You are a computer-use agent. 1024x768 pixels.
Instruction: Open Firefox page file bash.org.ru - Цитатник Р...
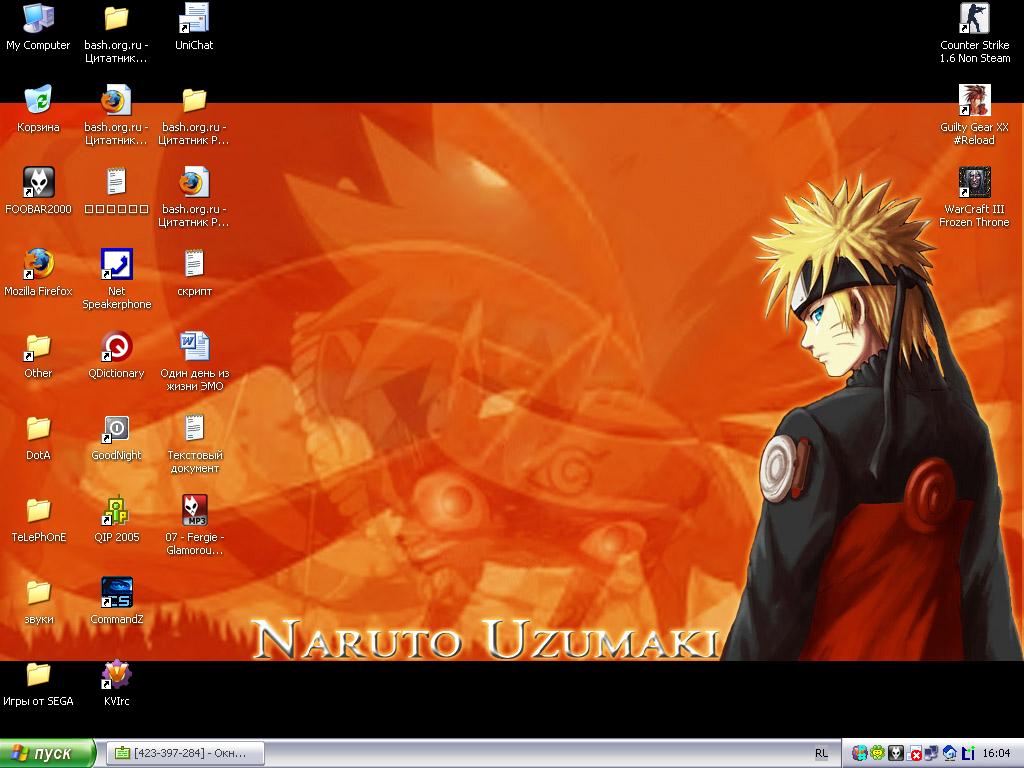coord(194,197)
